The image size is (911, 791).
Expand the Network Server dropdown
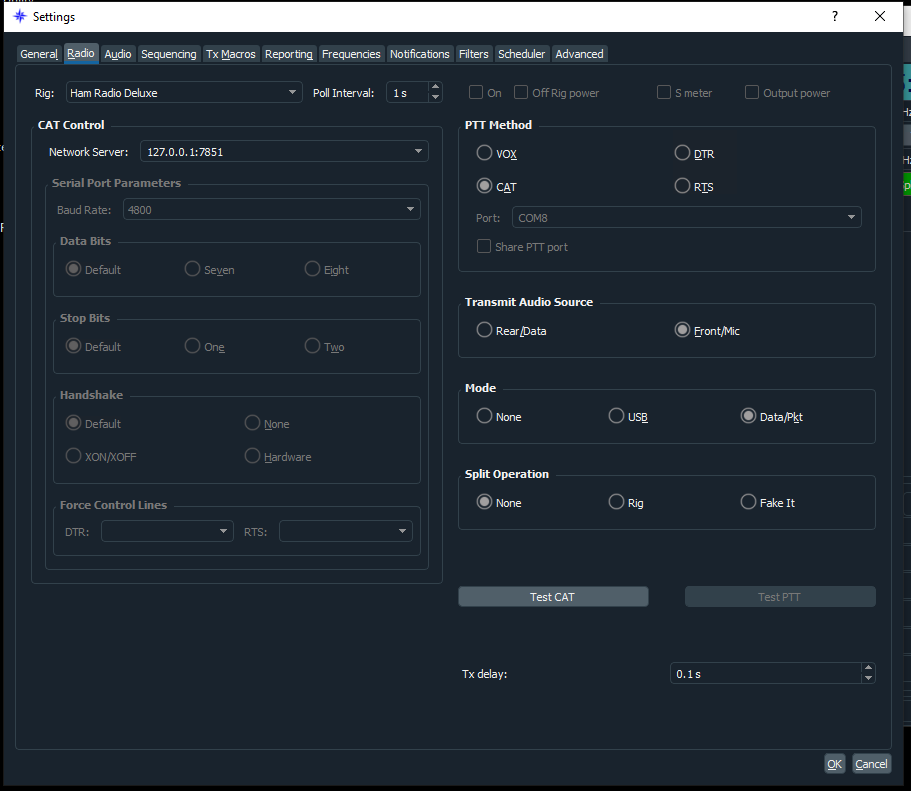click(x=284, y=152)
